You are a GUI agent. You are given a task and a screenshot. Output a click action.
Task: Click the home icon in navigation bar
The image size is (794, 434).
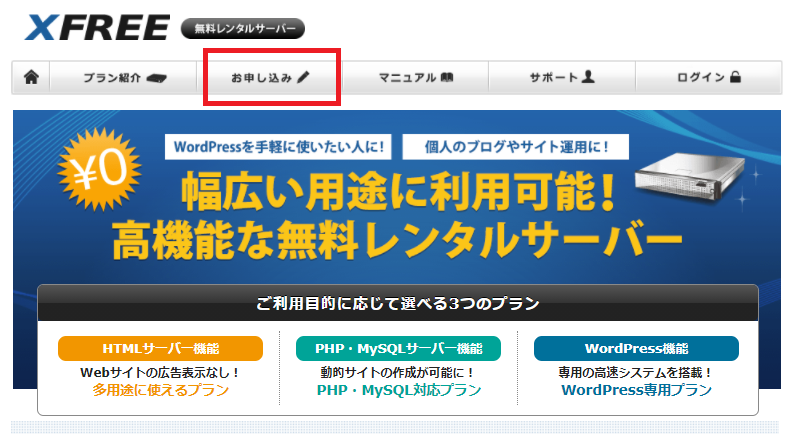(x=31, y=77)
